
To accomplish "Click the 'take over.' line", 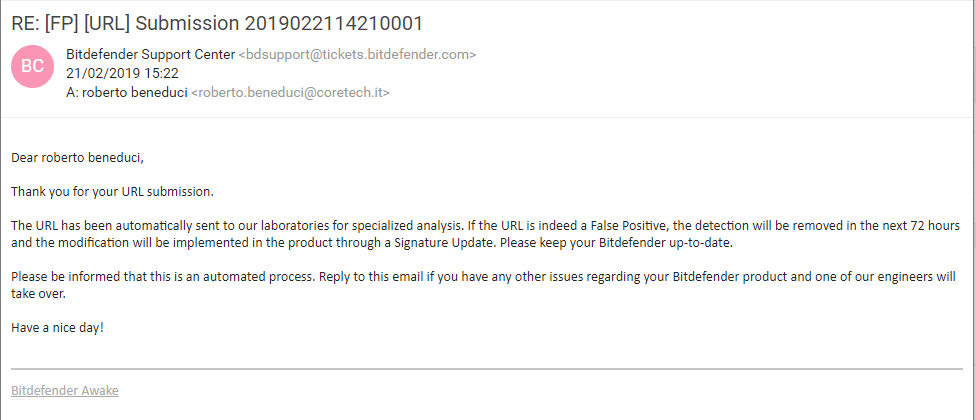I will tap(38, 294).
